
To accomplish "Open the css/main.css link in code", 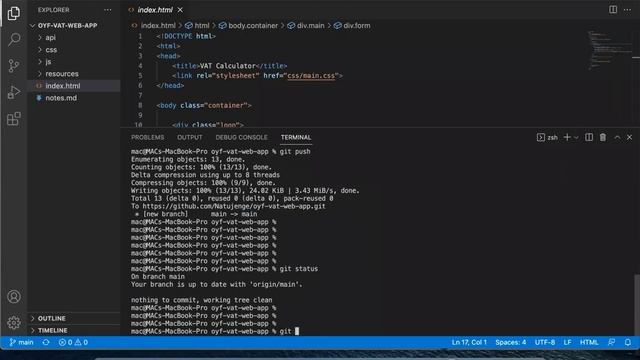I will [311, 76].
